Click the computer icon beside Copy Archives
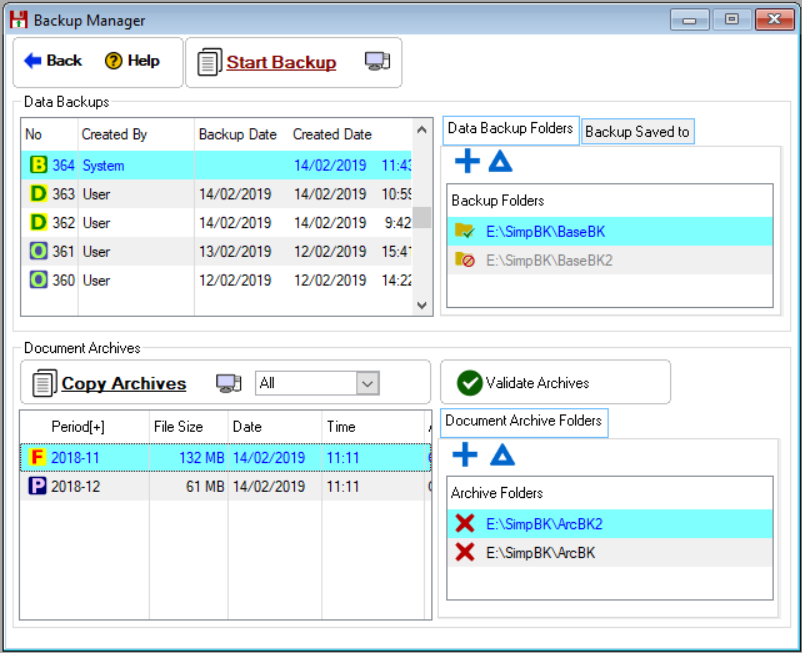This screenshot has height=653, width=802. coord(228,383)
